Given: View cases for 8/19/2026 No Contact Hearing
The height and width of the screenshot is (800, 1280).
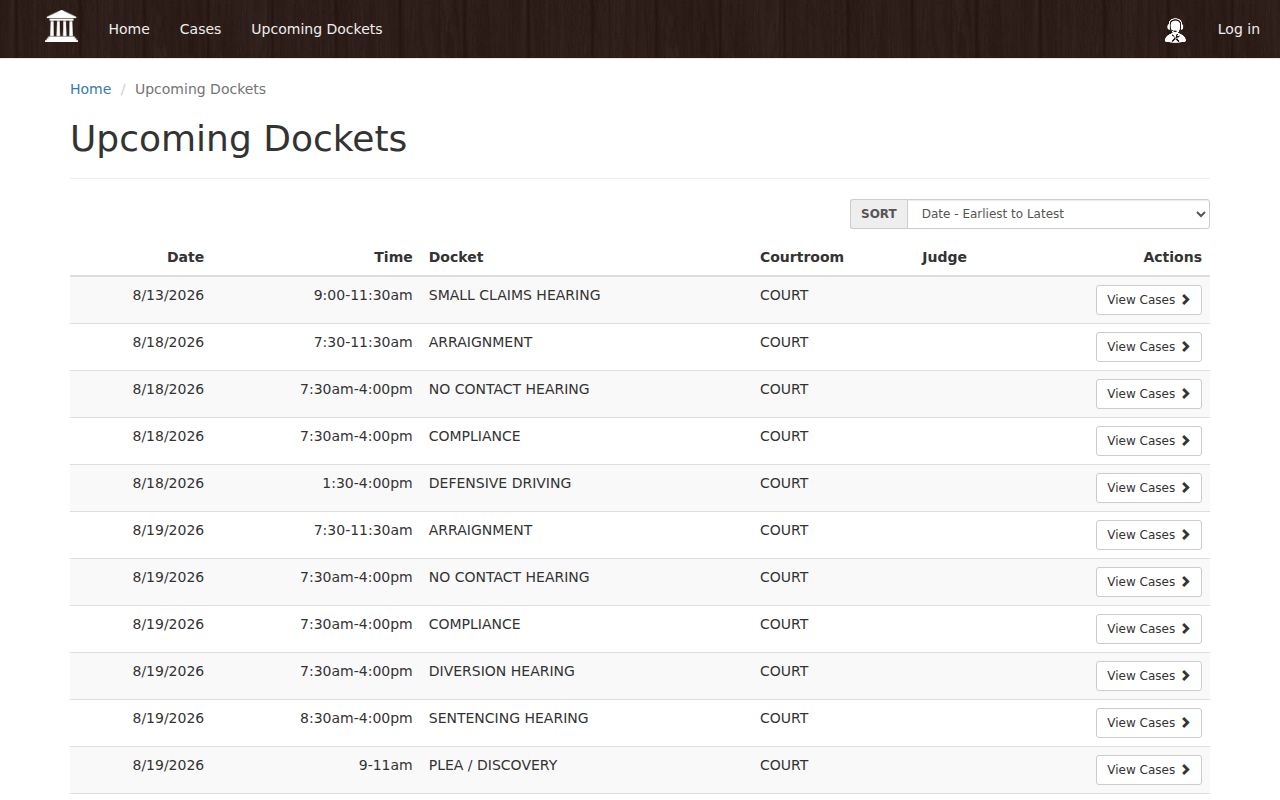Looking at the screenshot, I should click(1148, 582).
